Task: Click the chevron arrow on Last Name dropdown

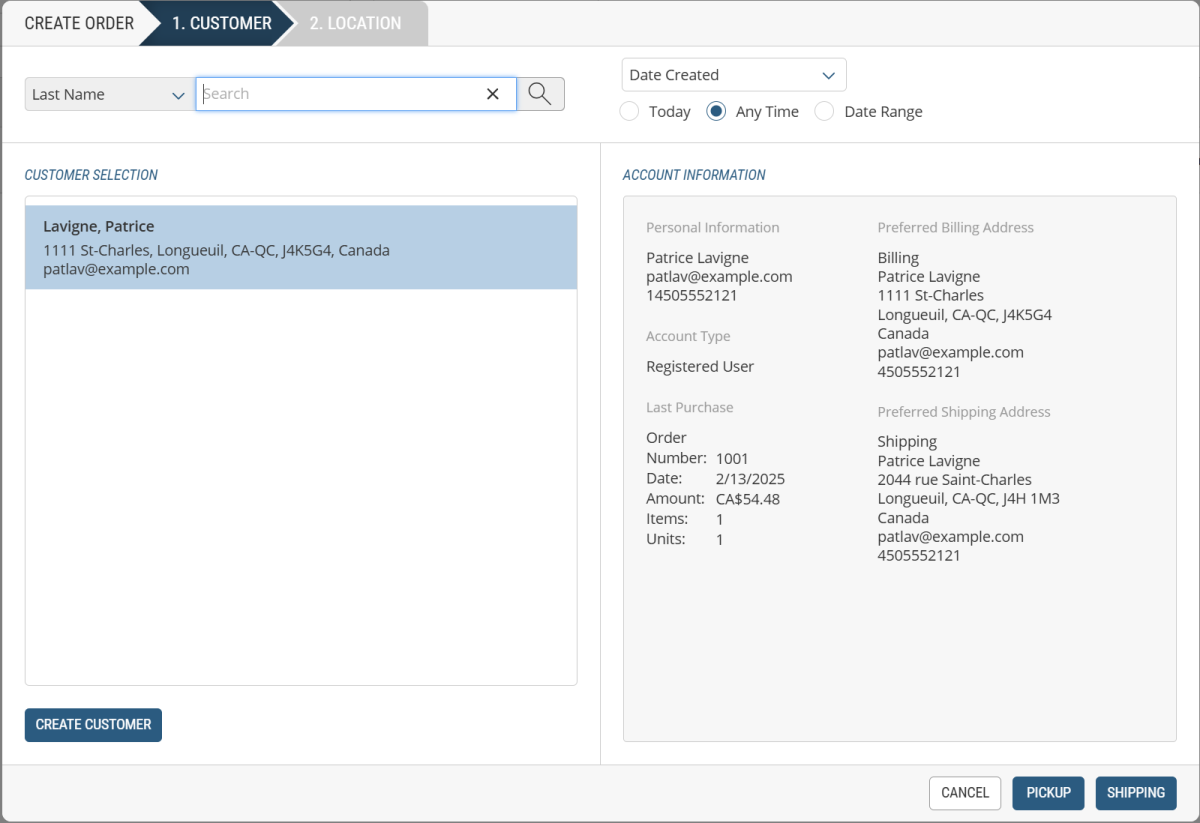Action: [178, 95]
